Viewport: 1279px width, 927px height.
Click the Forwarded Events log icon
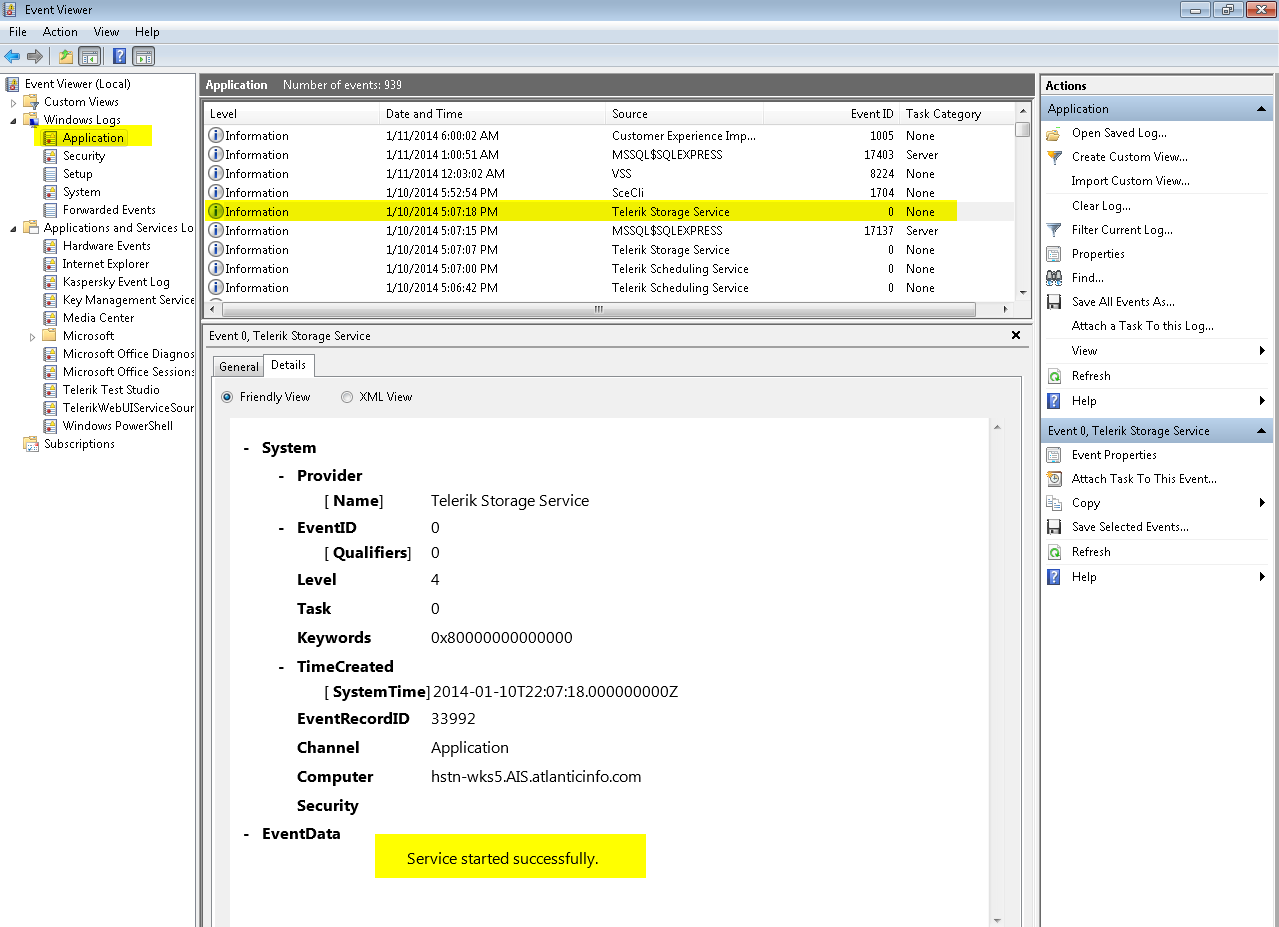51,210
